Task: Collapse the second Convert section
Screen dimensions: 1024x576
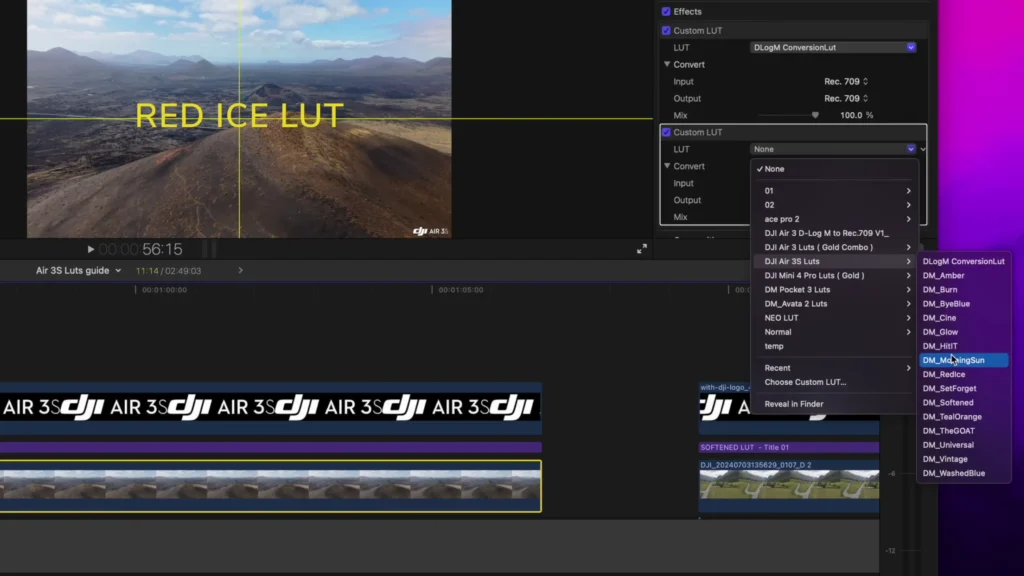Action: pyautogui.click(x=667, y=167)
